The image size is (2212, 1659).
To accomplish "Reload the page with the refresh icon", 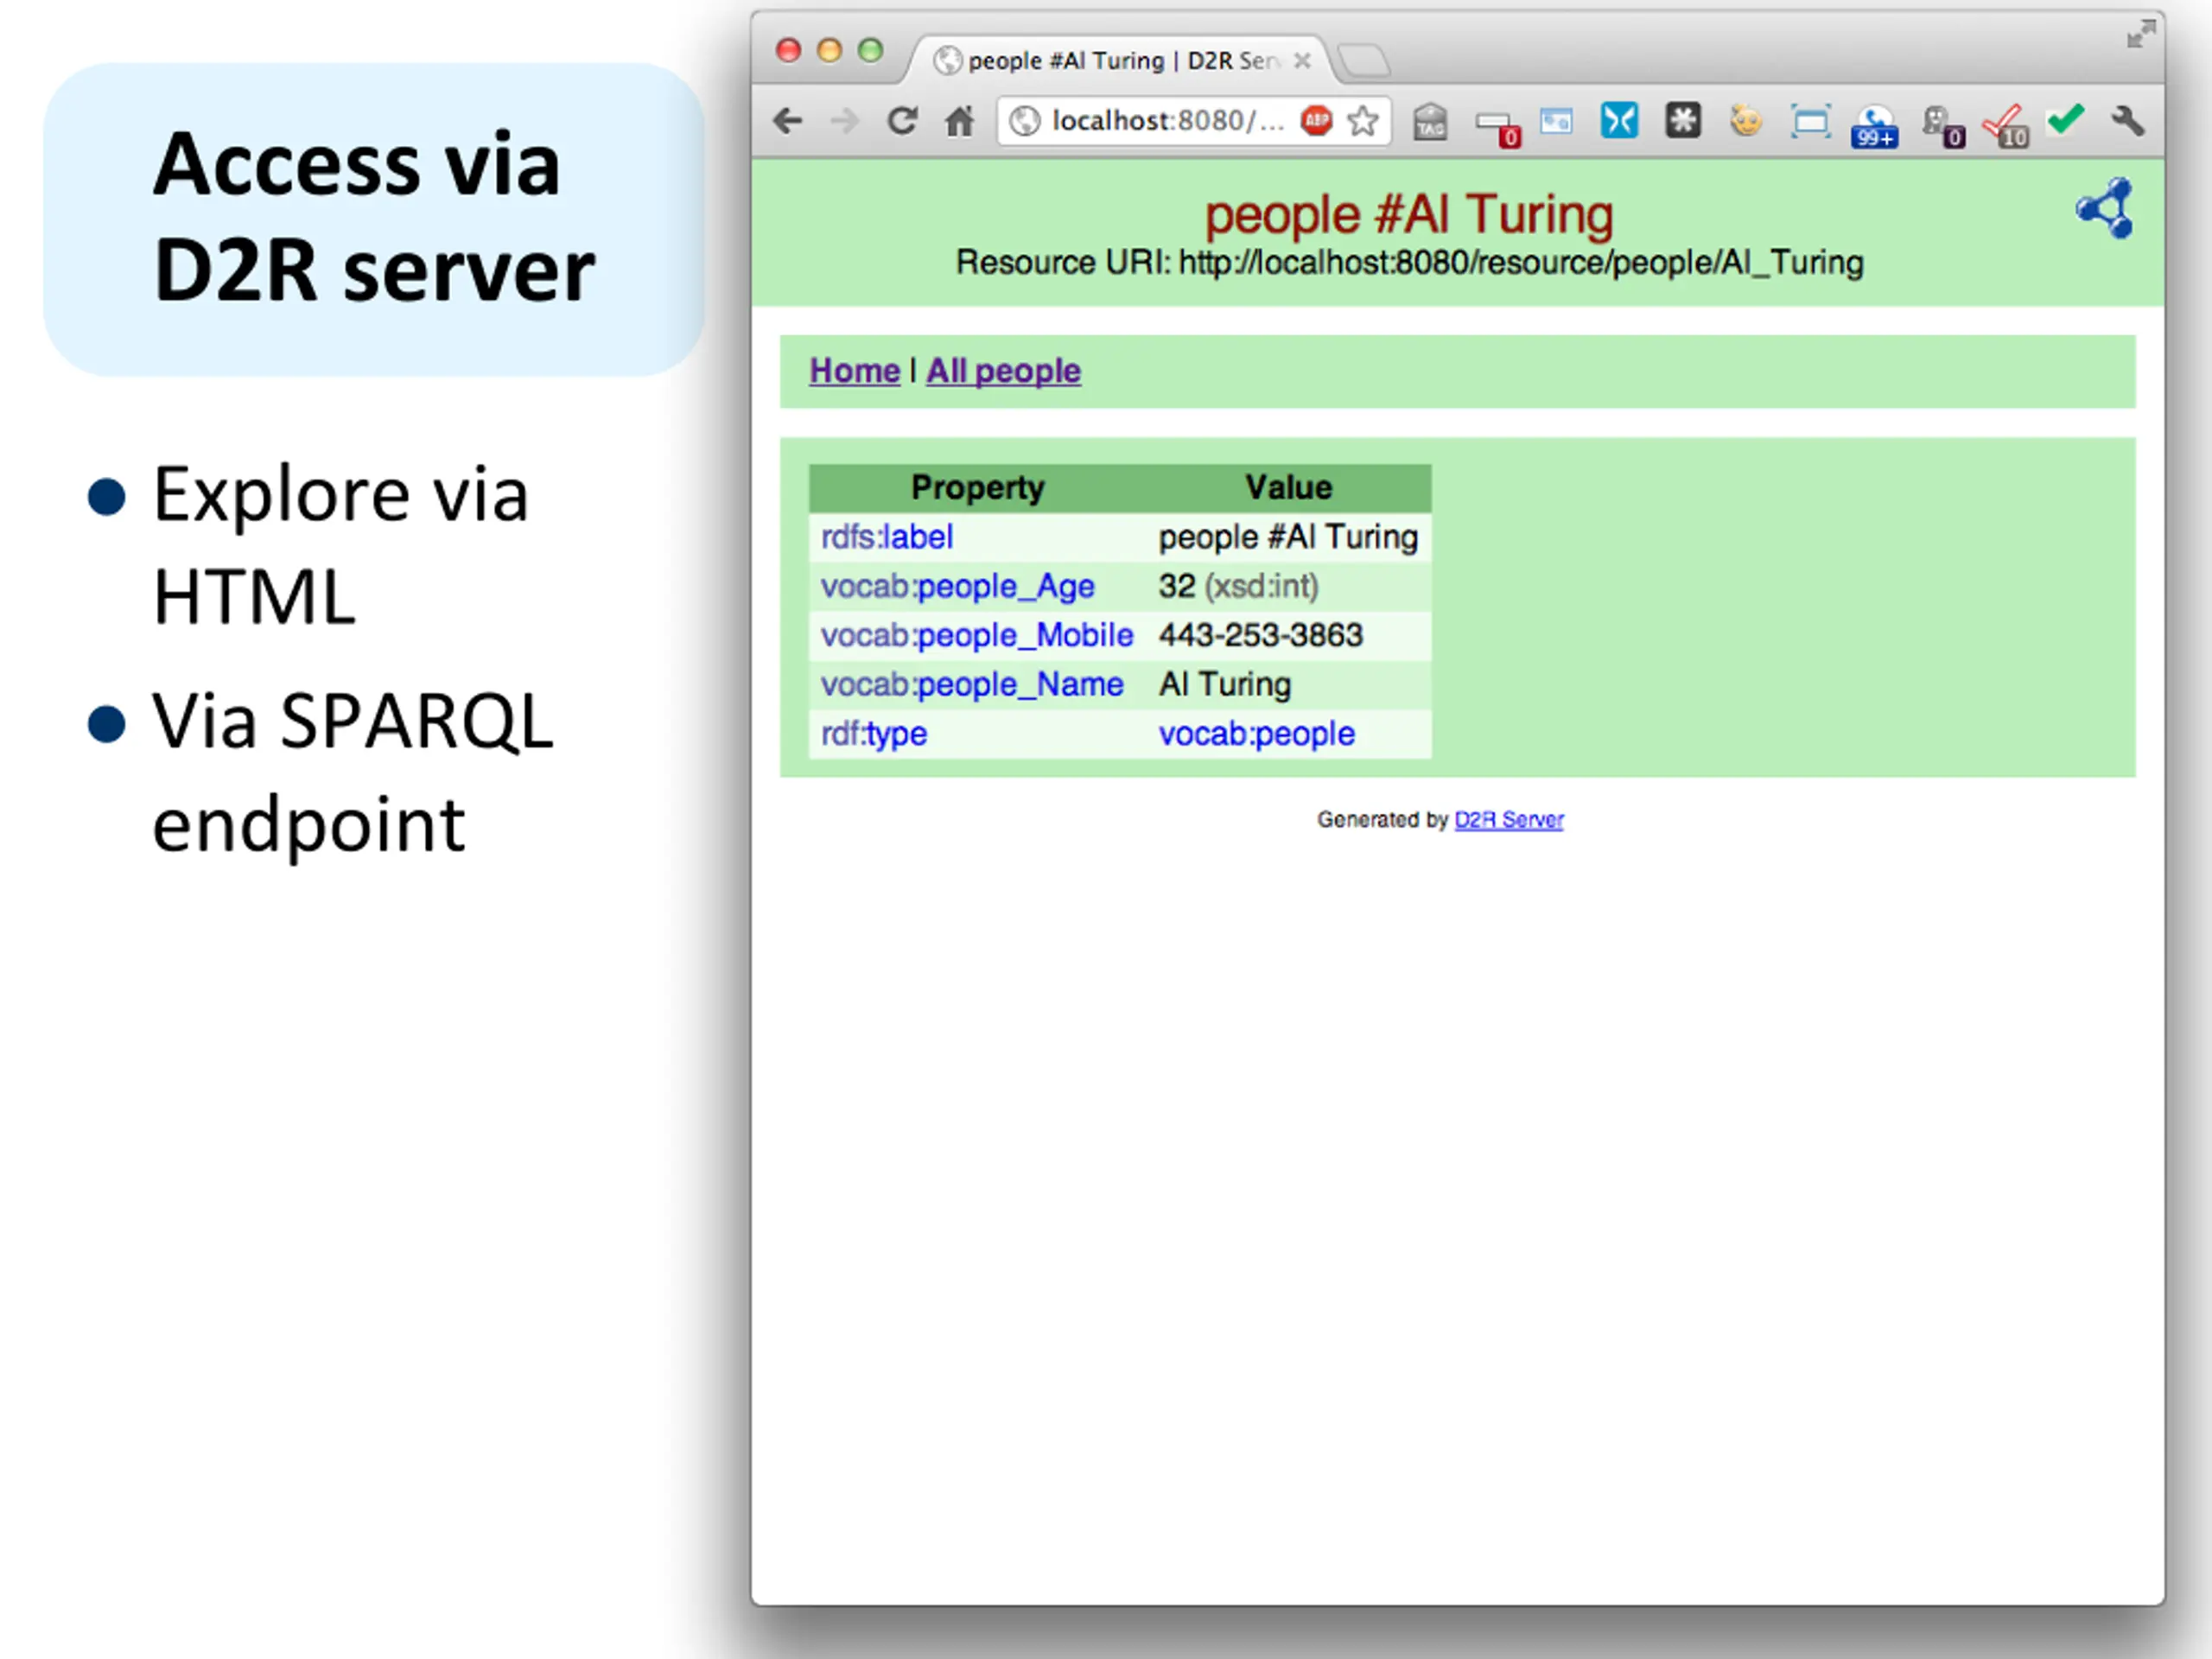I will (x=902, y=121).
